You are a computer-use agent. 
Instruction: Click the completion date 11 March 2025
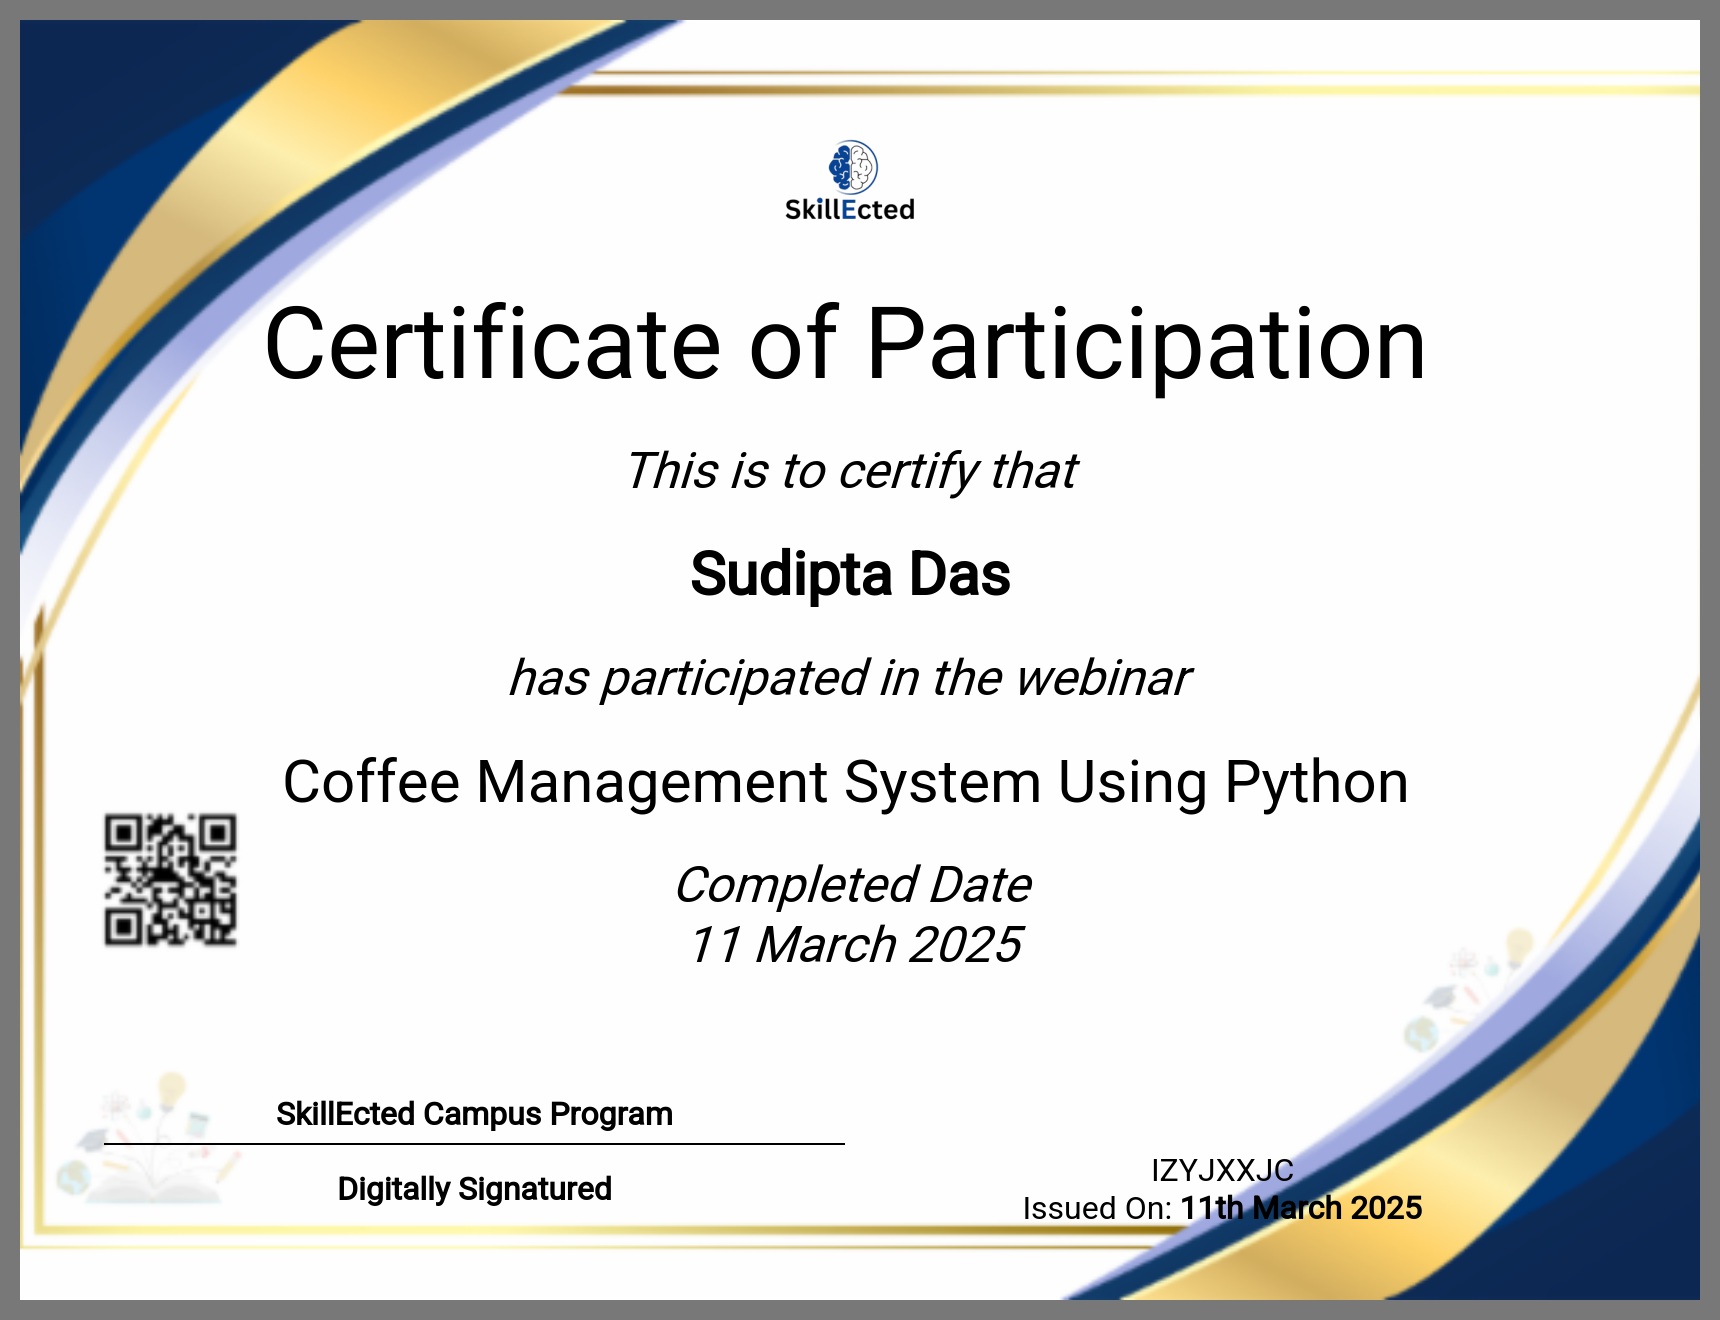[x=855, y=945]
